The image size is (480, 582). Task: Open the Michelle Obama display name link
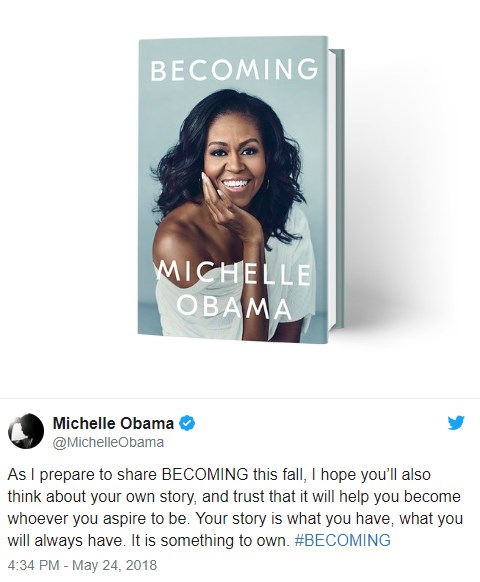tap(113, 423)
